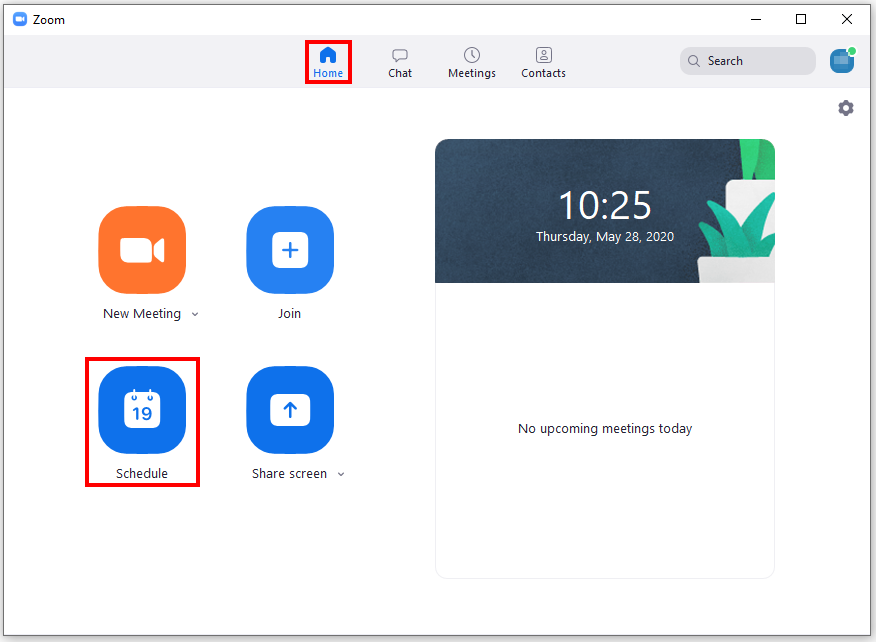
Task: Start a New Meeting with the orange camera icon
Action: point(142,250)
